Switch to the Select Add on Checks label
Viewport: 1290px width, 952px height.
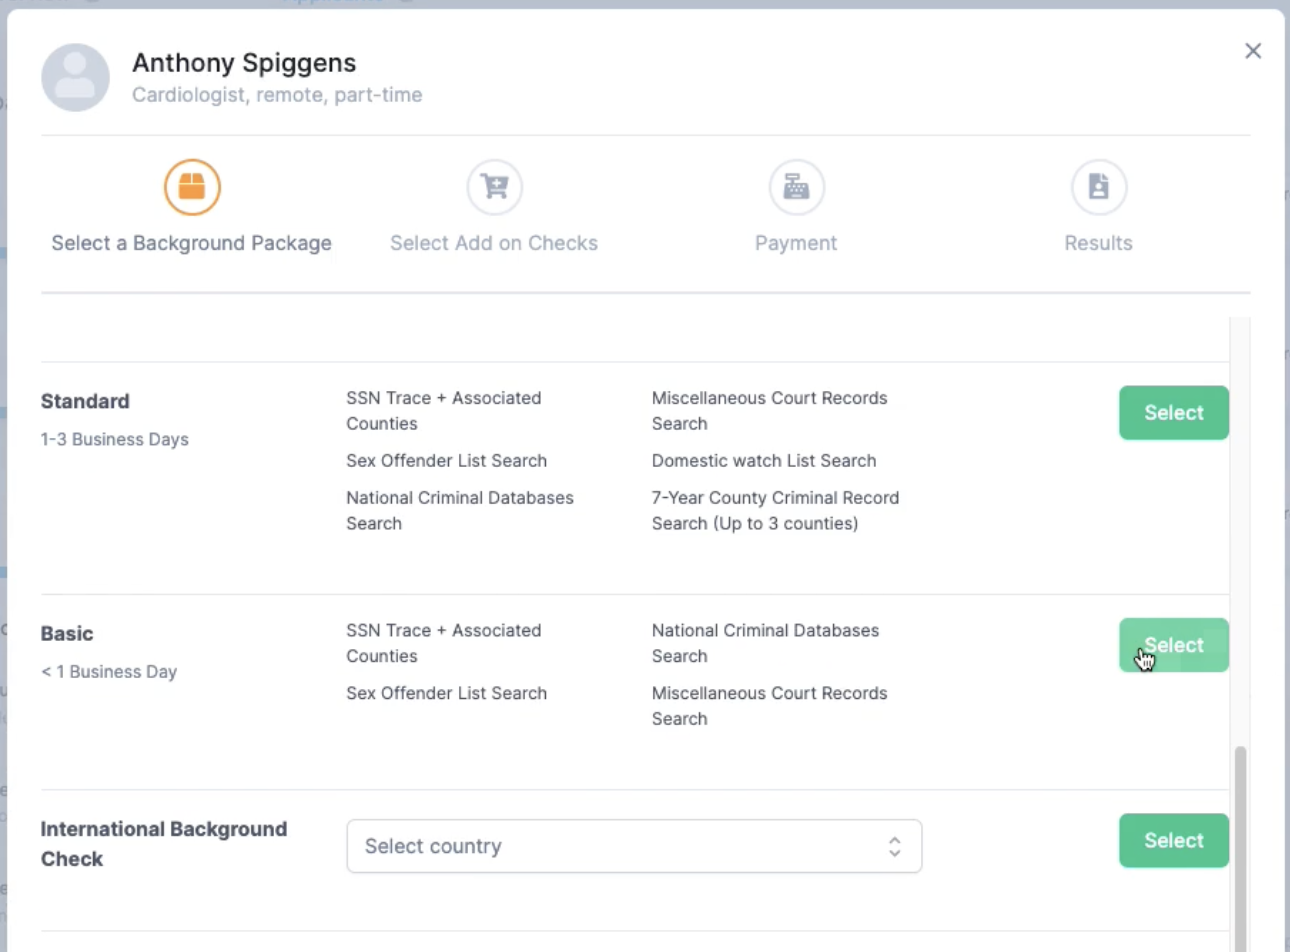(494, 243)
